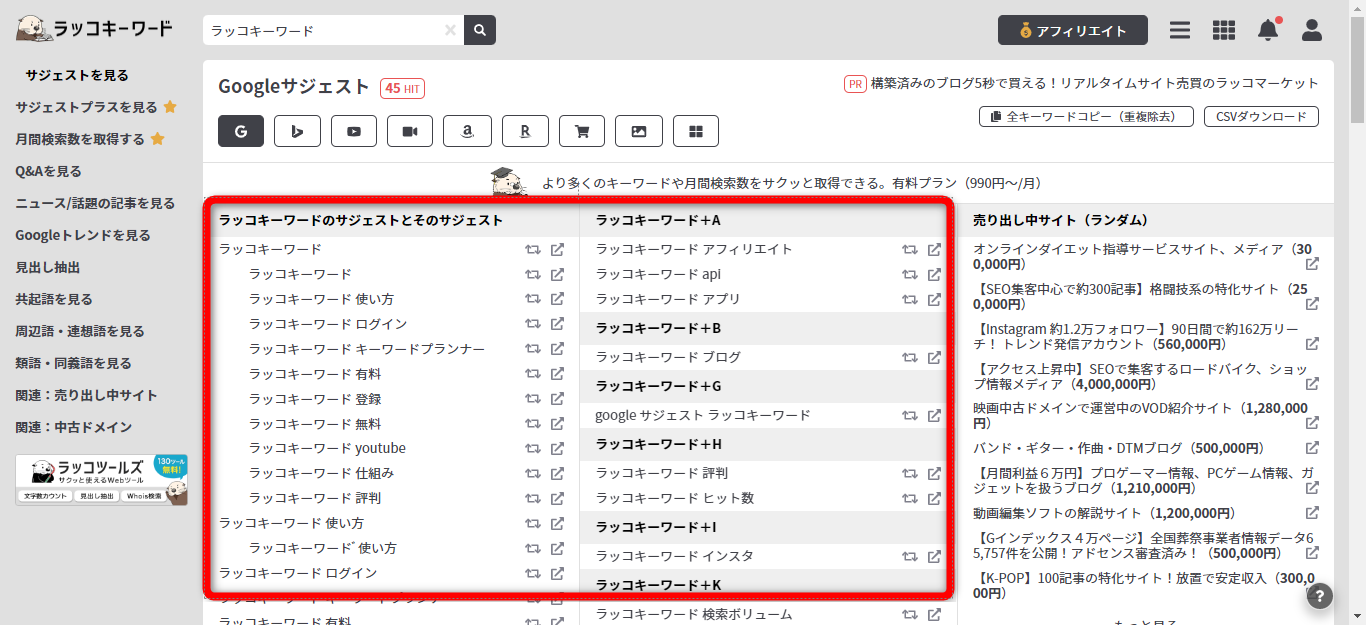Open the help question mark icon
Image resolution: width=1366 pixels, height=625 pixels.
[1320, 596]
